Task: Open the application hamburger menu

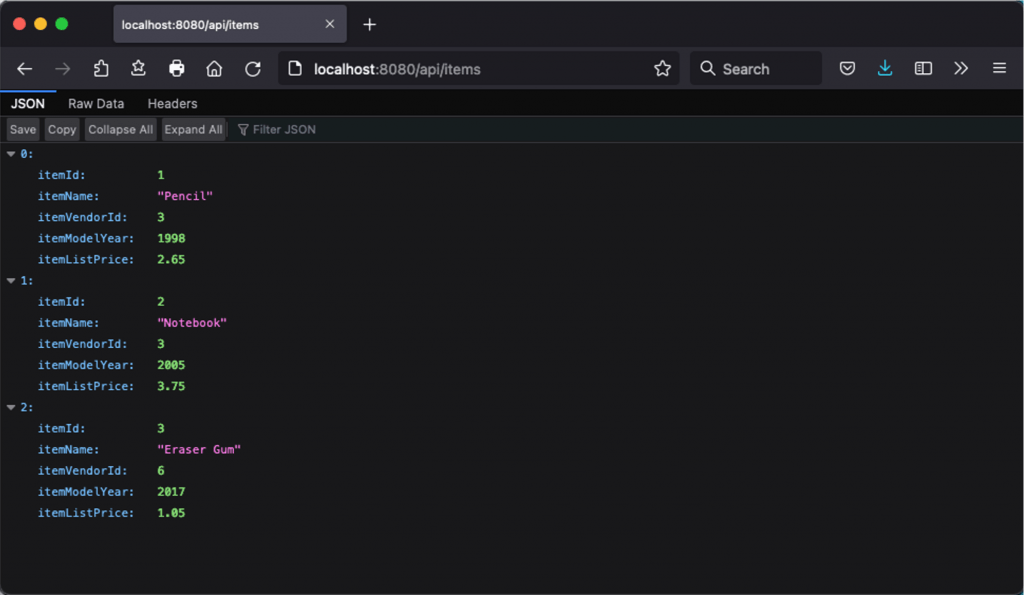Action: pos(999,68)
